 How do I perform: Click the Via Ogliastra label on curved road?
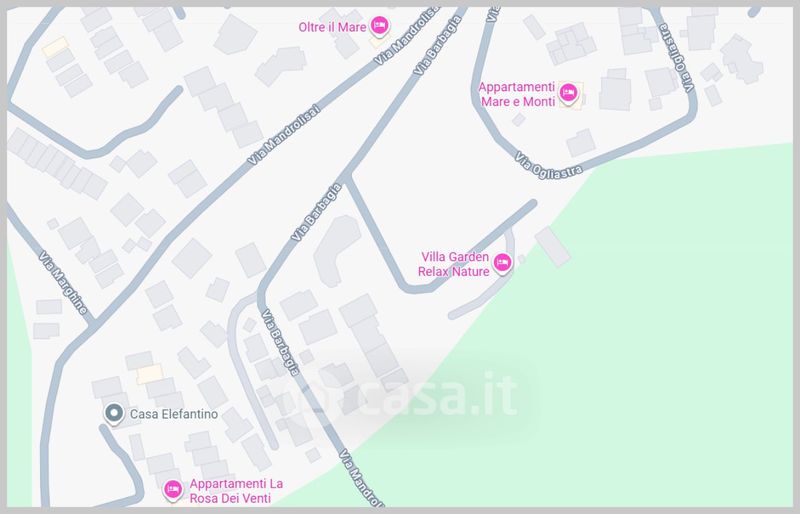[x=548, y=166]
